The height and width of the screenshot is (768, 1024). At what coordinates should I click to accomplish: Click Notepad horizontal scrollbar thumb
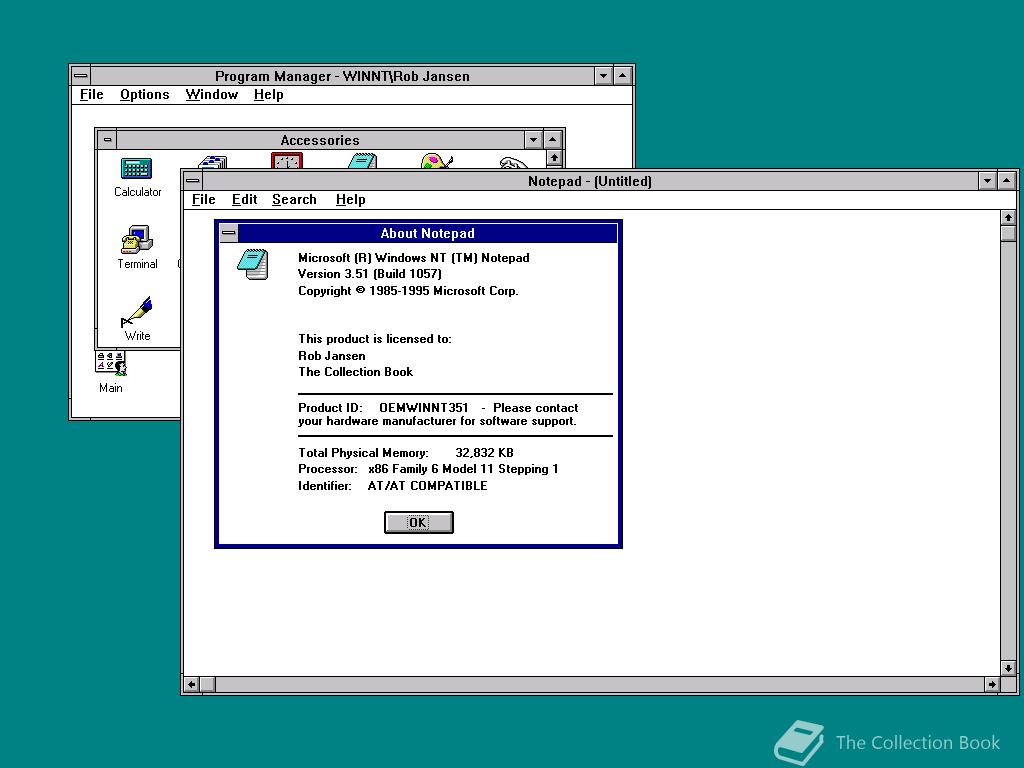coord(208,684)
